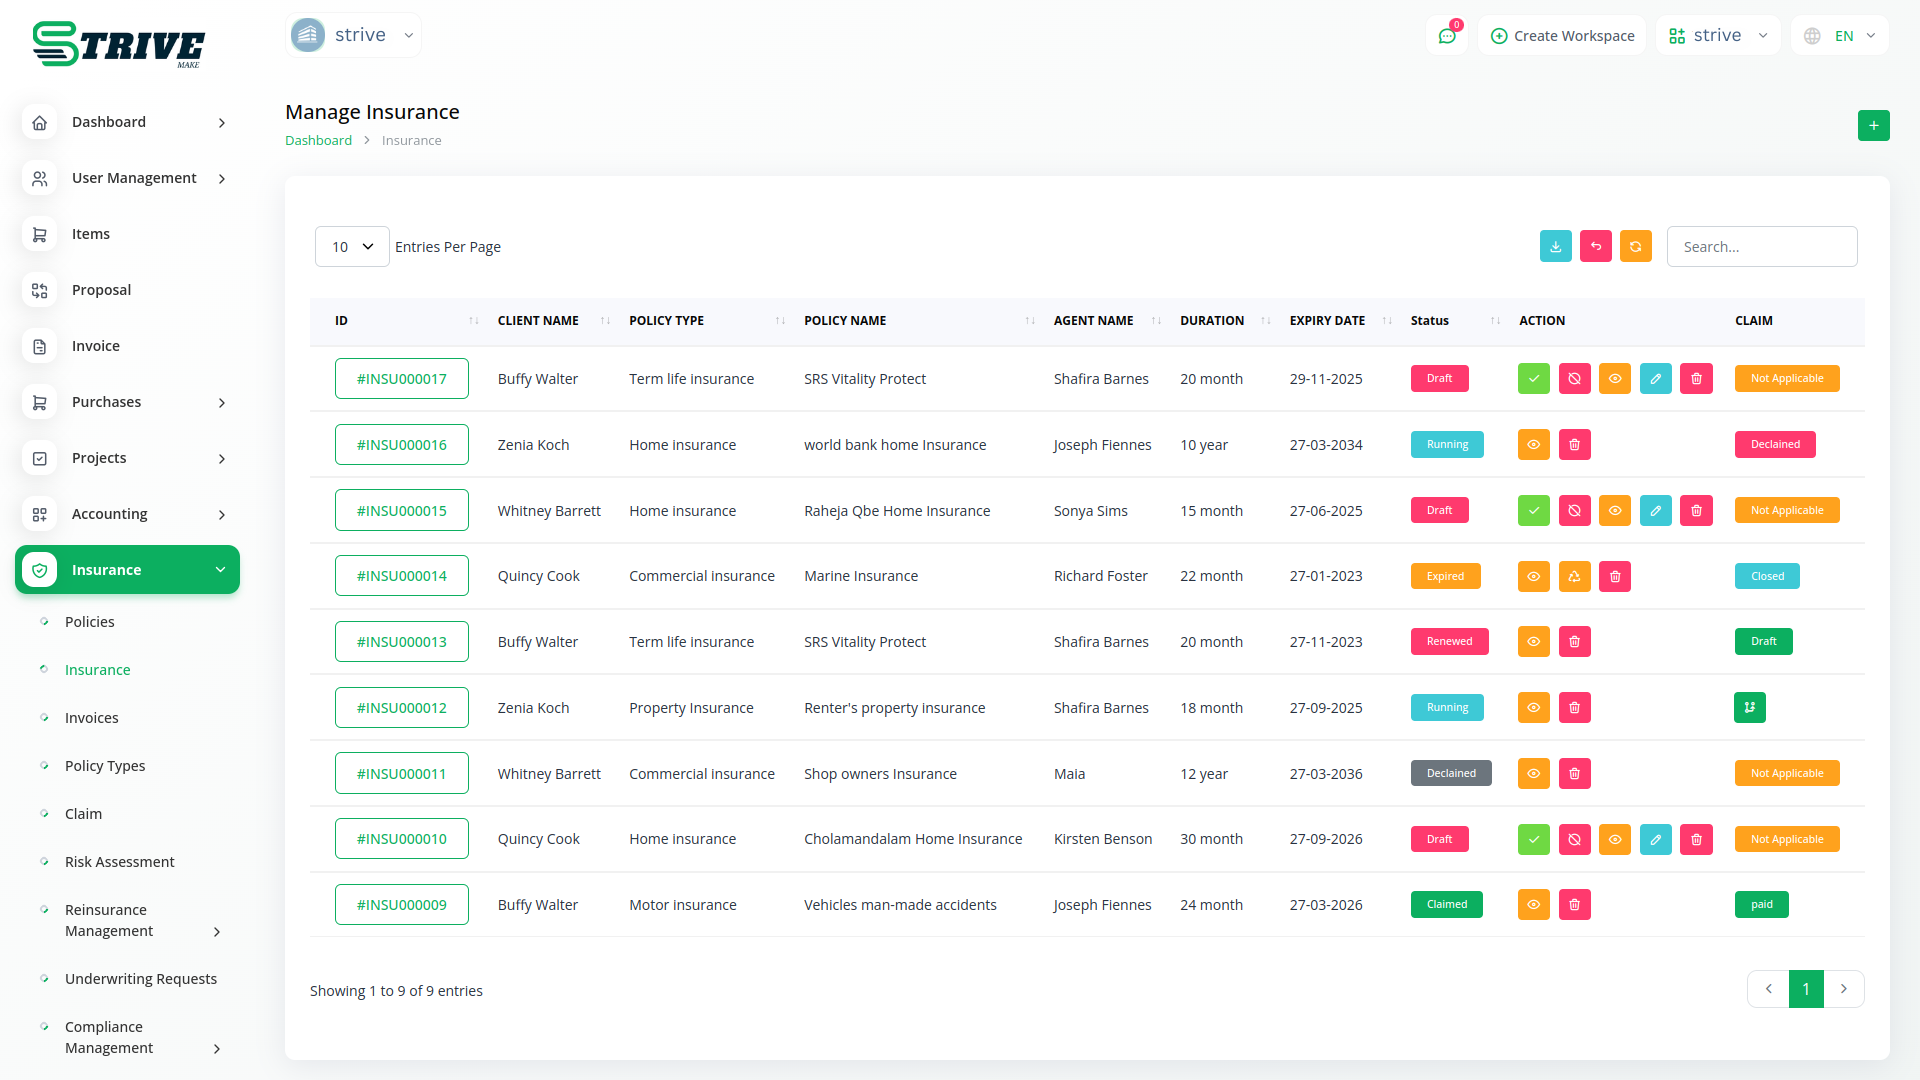View insurance #INSU000012 via eye icon
The height and width of the screenshot is (1080, 1920).
coord(1533,708)
